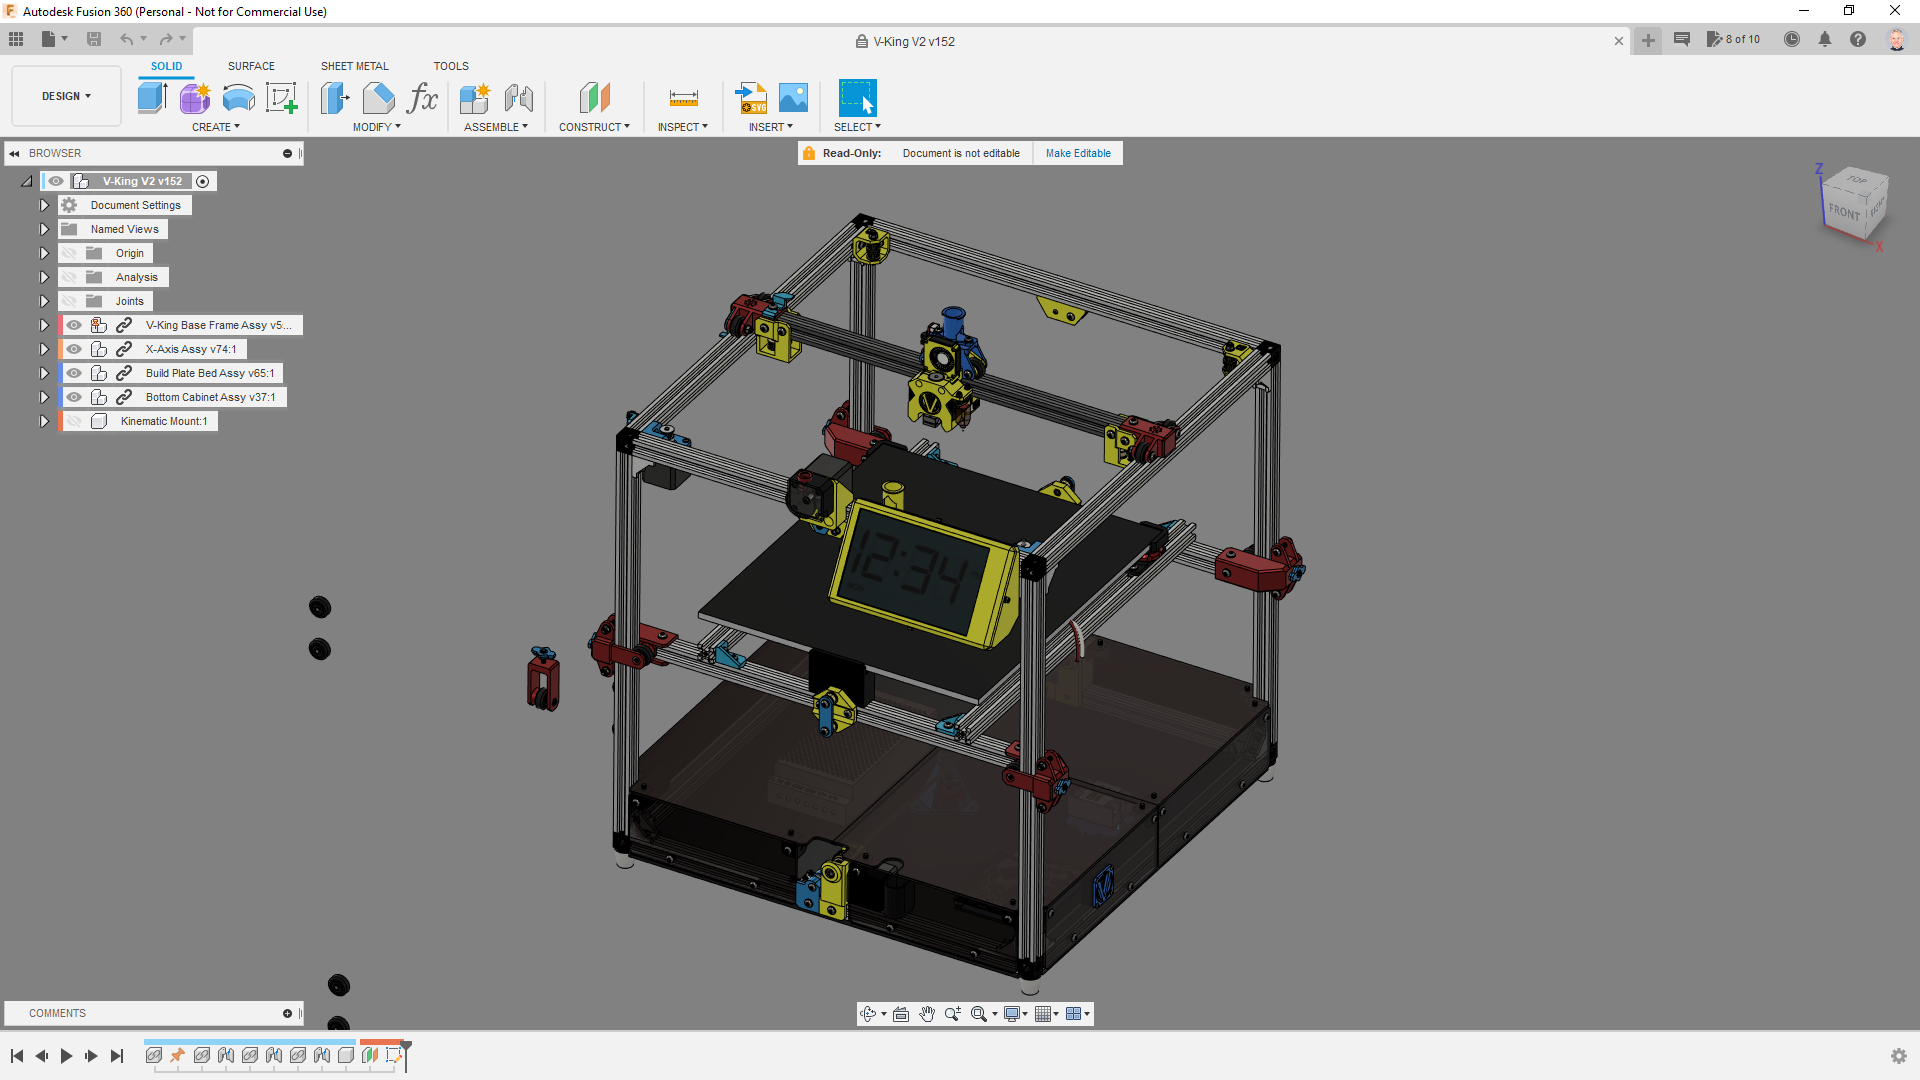1920x1080 pixels.
Task: Toggle visibility of Build Plate Bed Assy
Action: click(74, 373)
